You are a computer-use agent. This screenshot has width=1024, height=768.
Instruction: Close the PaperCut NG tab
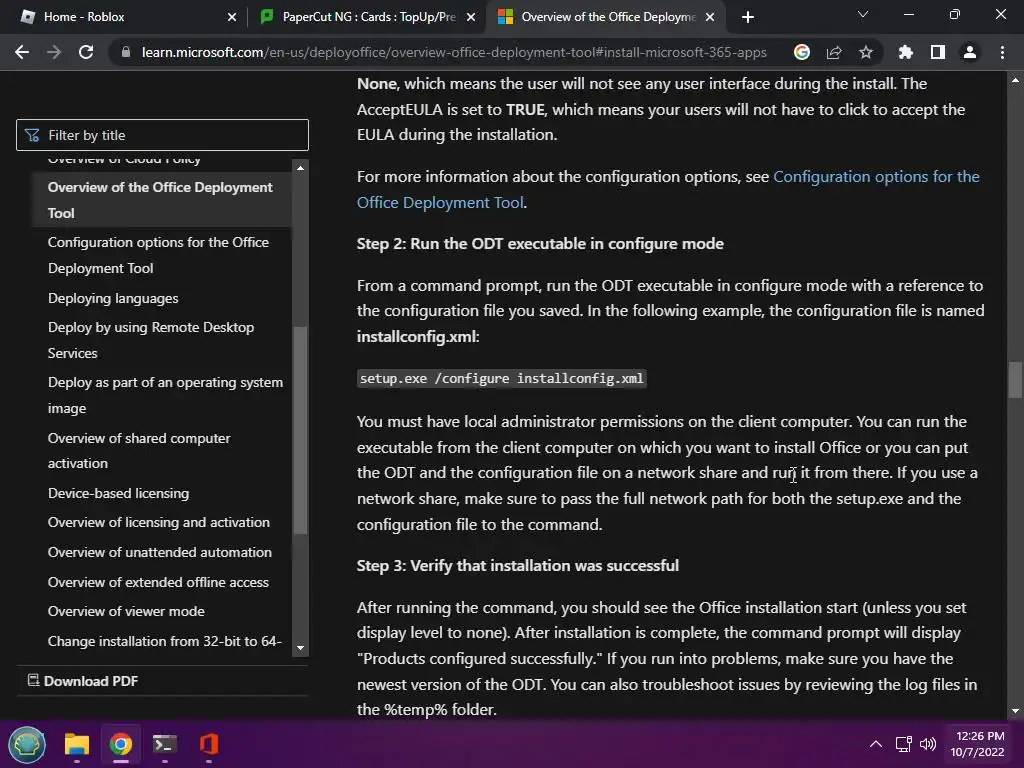point(471,17)
